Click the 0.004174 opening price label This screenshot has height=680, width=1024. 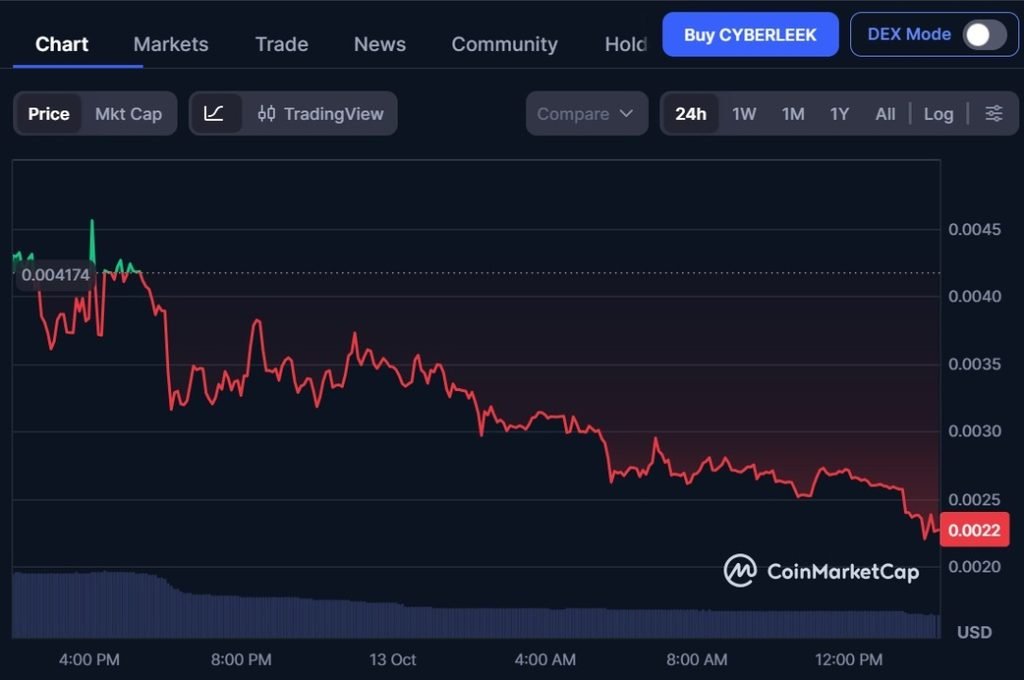pyautogui.click(x=56, y=275)
